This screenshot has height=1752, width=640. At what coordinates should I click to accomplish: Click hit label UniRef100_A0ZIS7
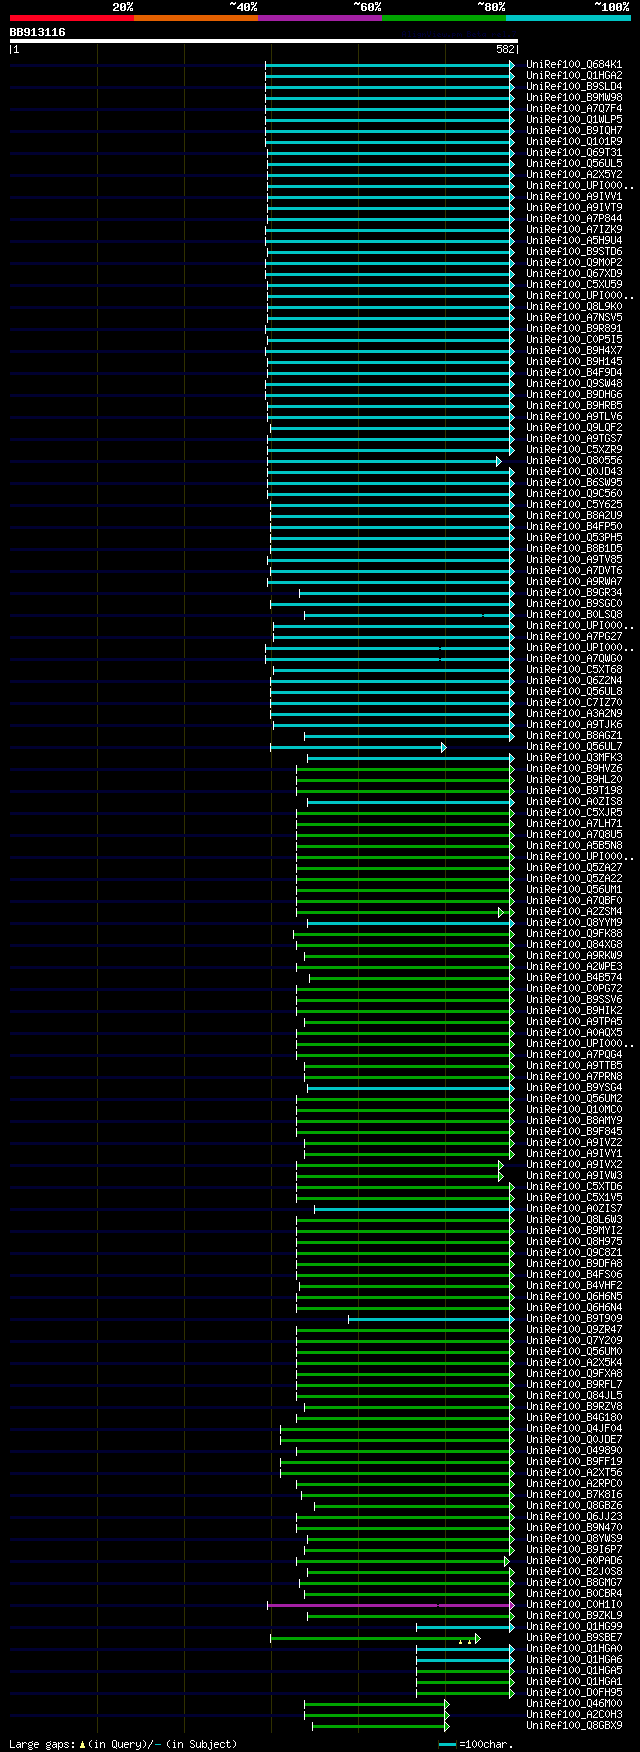click(x=574, y=1209)
